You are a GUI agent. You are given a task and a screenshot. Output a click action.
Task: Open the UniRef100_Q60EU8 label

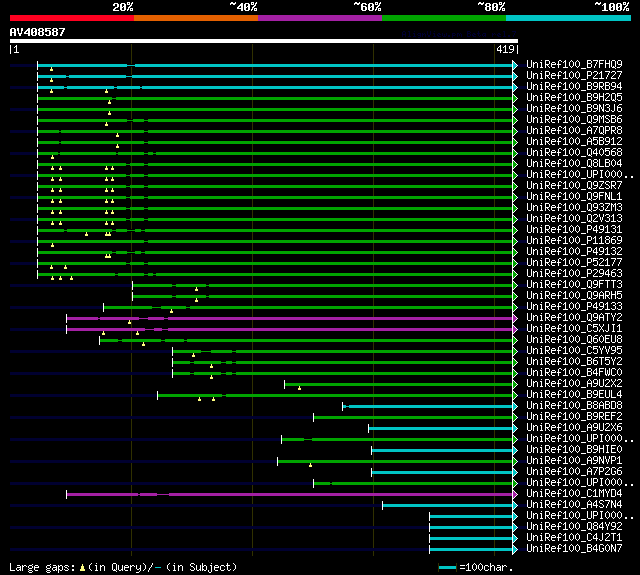click(574, 340)
